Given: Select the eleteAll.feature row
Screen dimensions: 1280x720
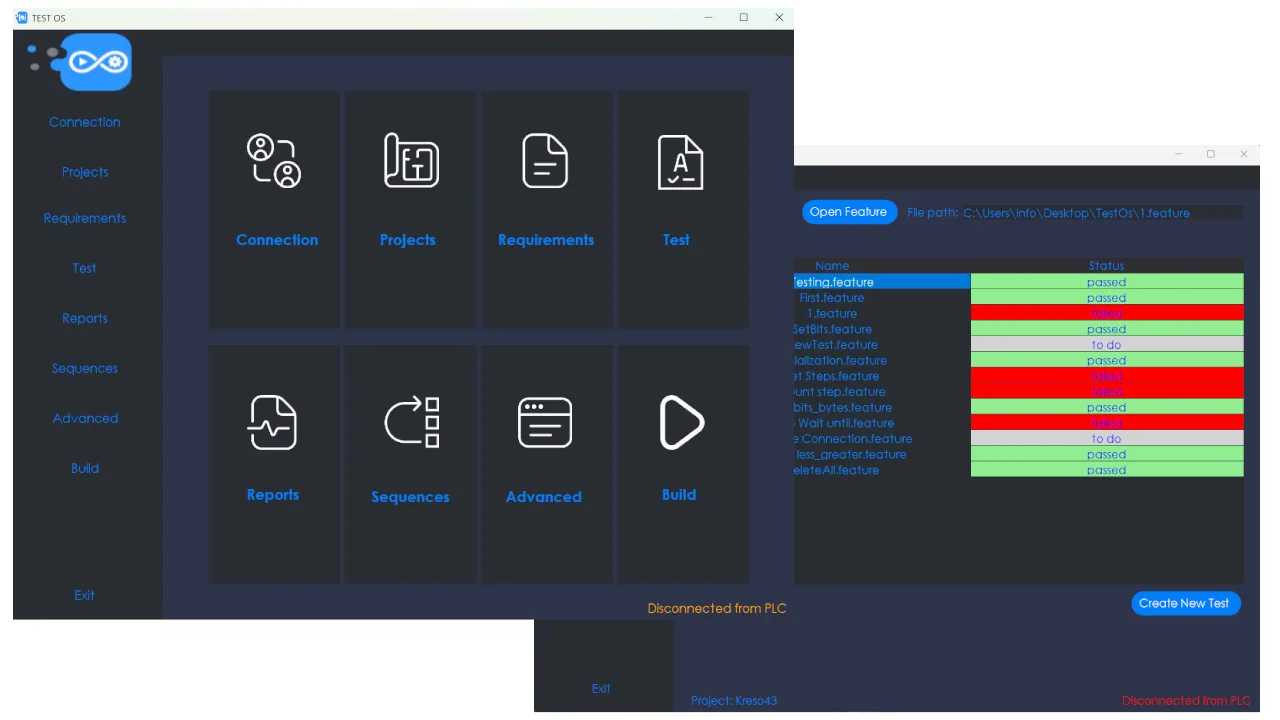Looking at the screenshot, I should (882, 470).
